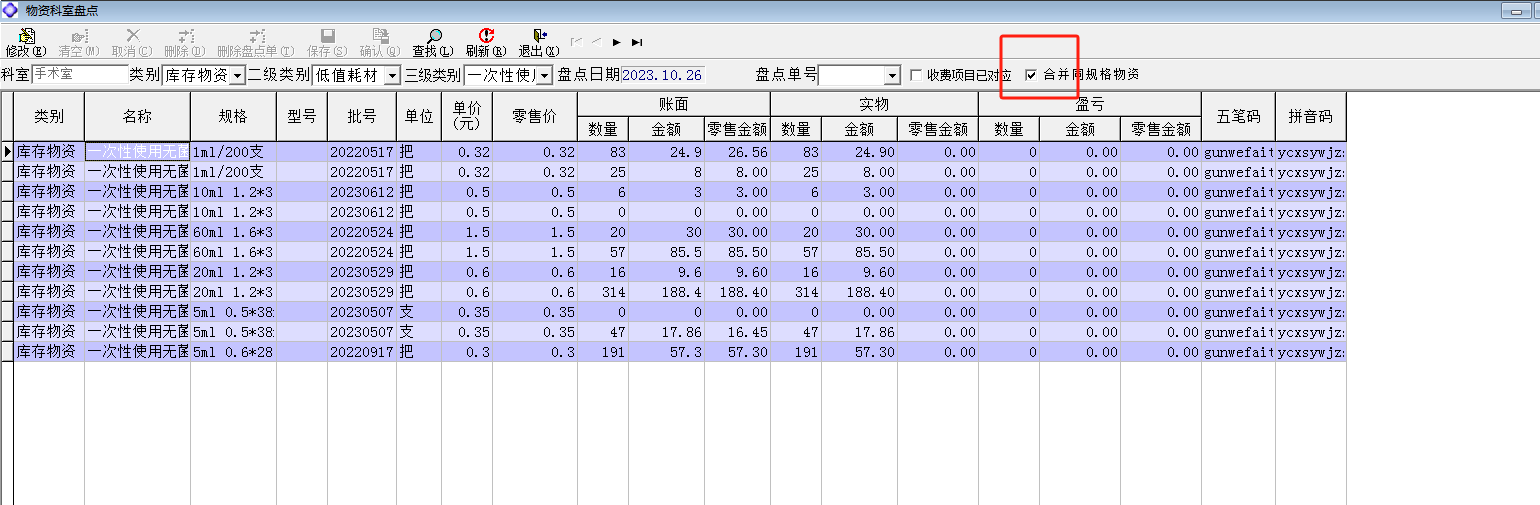Open the 三级类别 一次性使用 dropdown
Screen dimensions: 1540x505
(544, 75)
